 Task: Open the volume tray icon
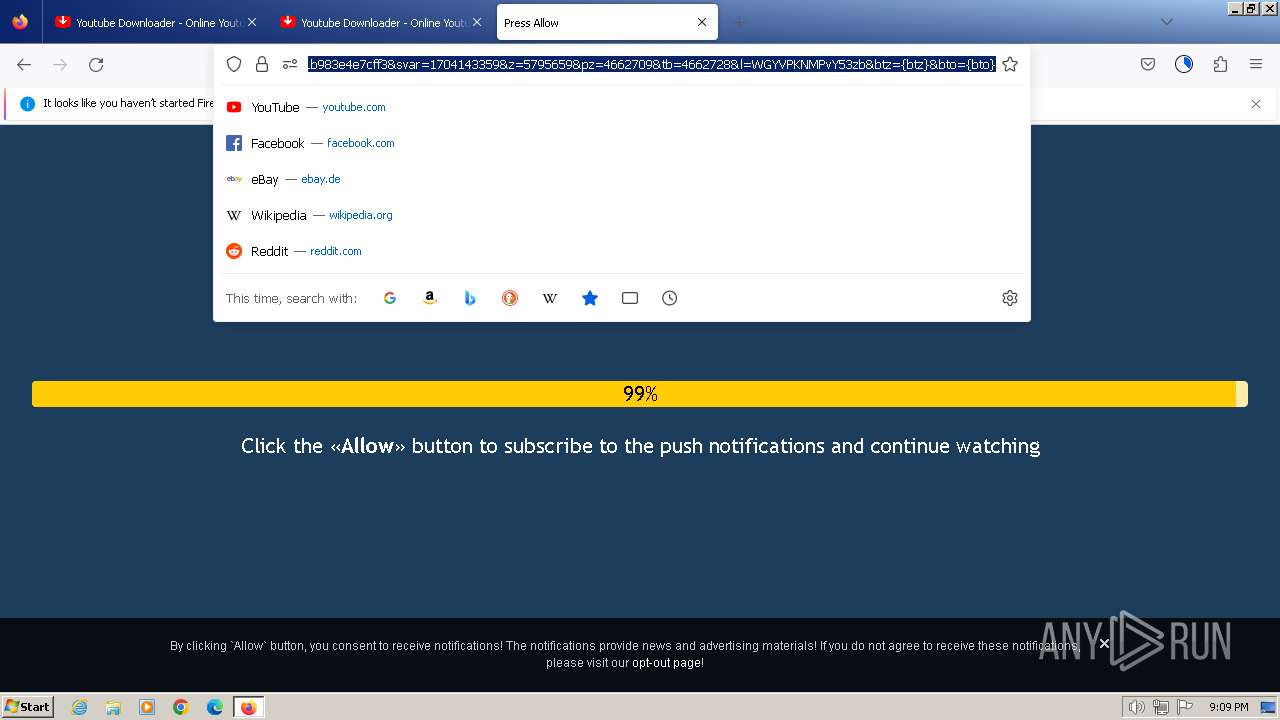[x=1137, y=707]
